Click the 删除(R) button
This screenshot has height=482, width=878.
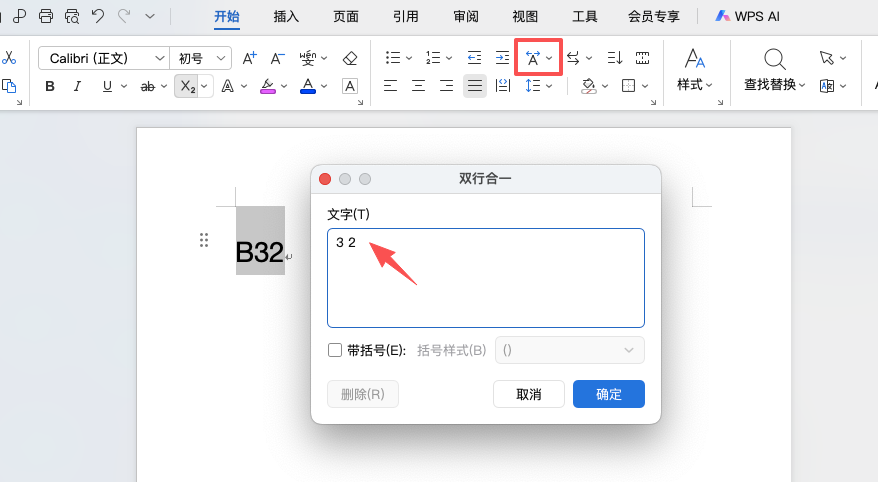point(363,394)
